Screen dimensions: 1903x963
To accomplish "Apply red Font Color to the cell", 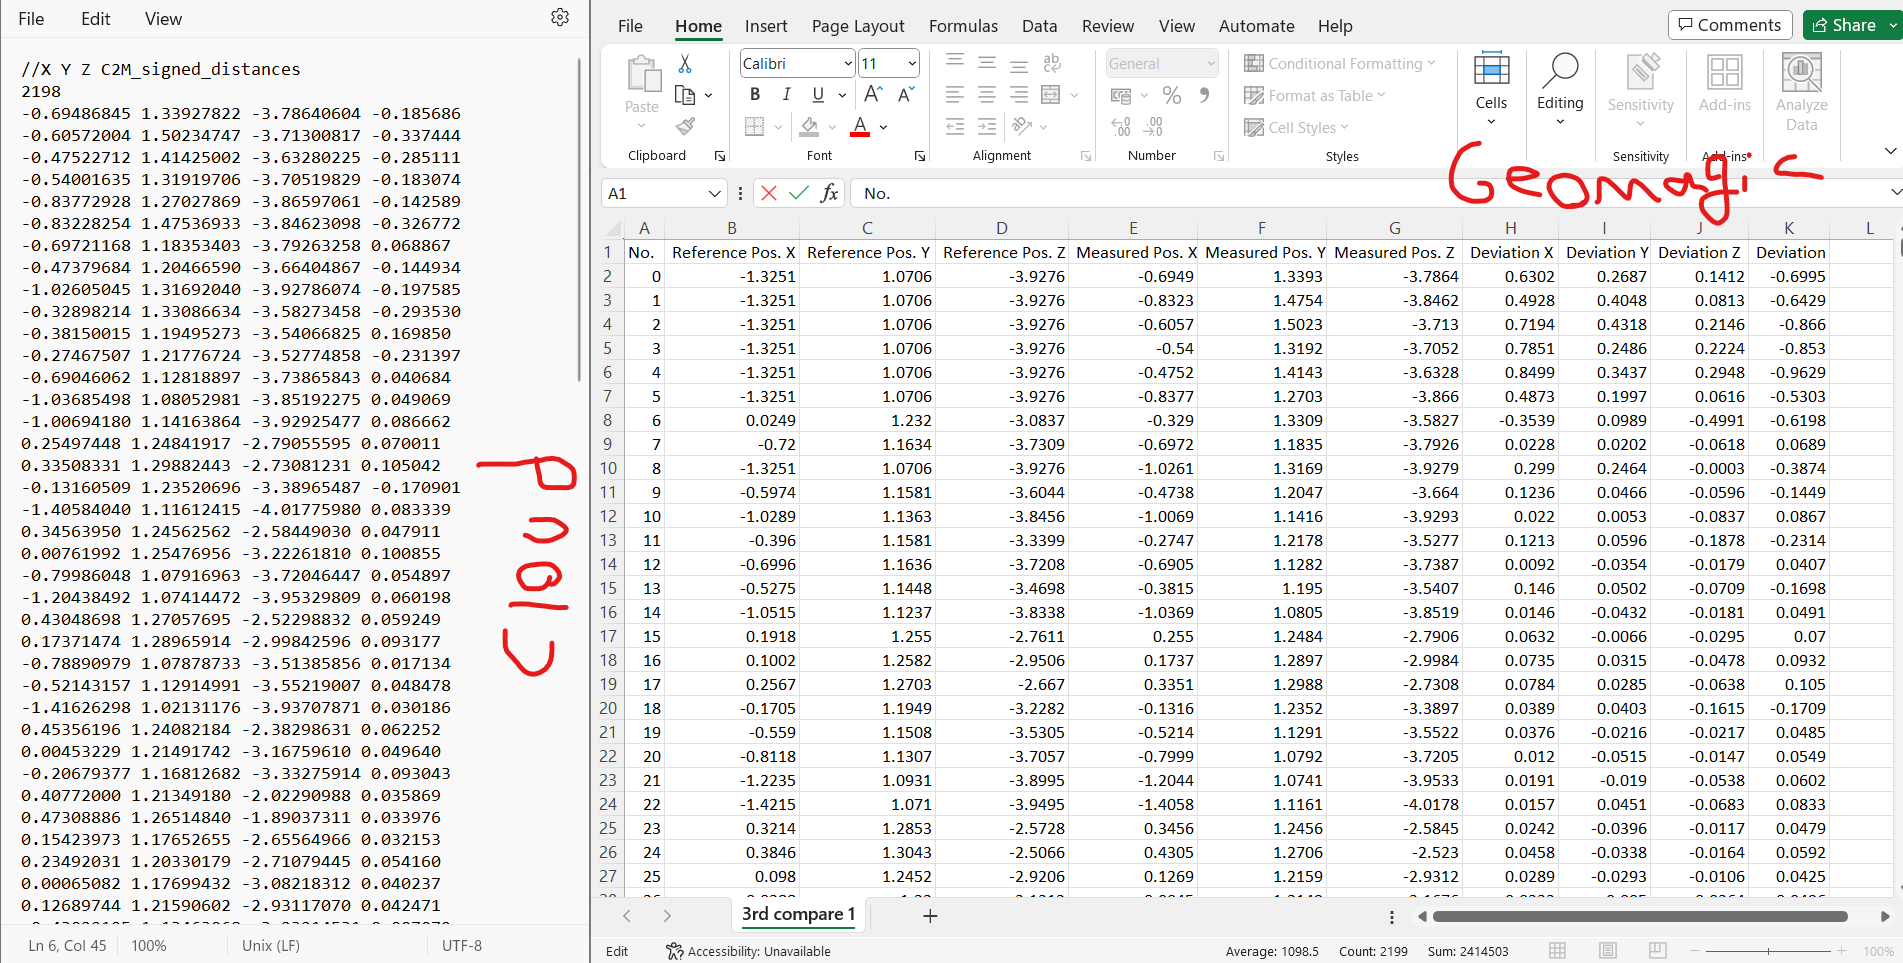I will pos(859,126).
